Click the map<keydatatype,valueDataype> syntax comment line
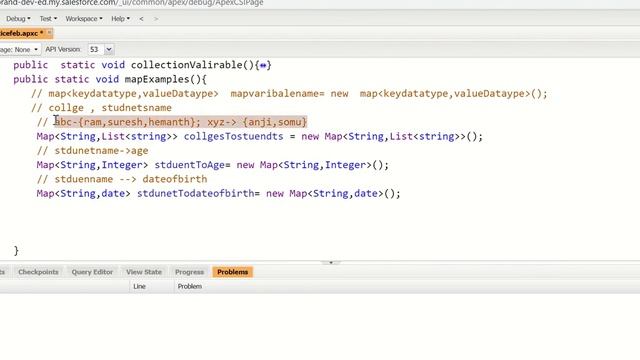 pos(289,93)
